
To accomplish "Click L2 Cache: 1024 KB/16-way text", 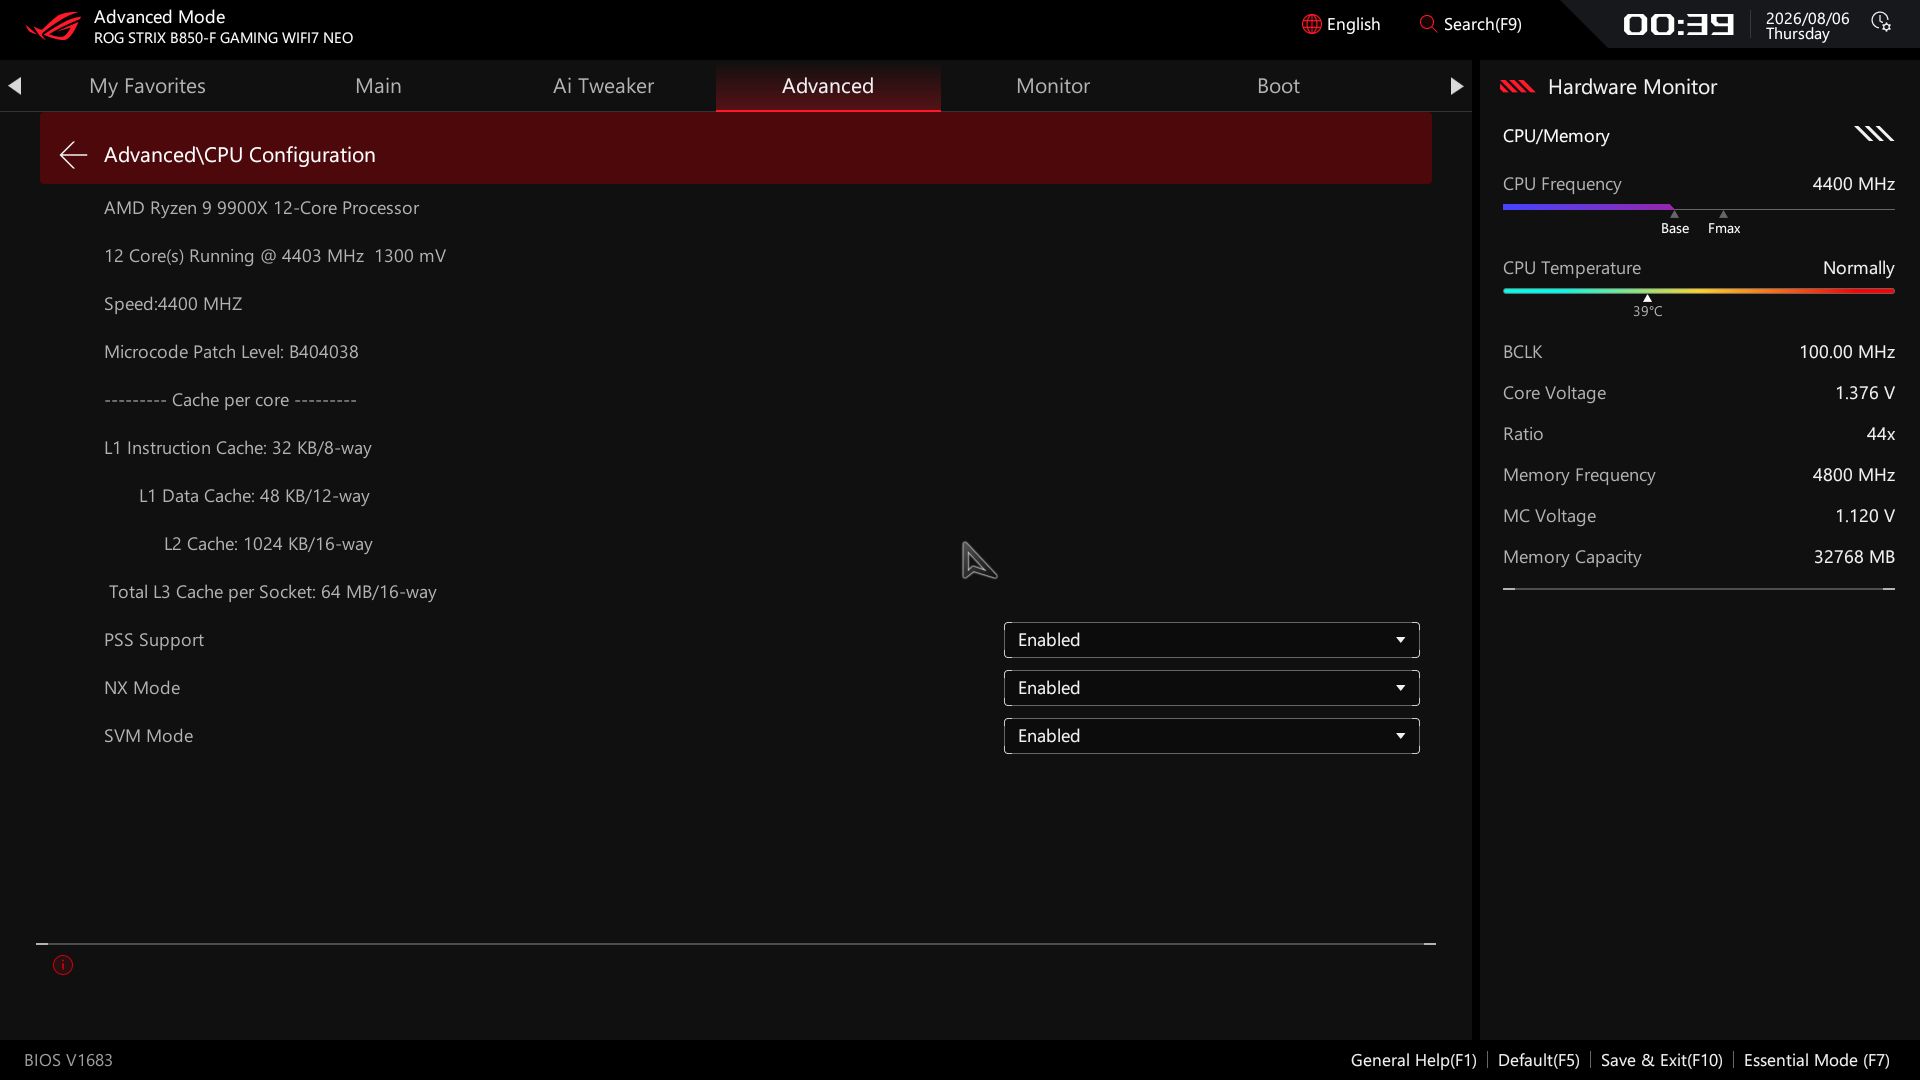I will click(x=268, y=544).
